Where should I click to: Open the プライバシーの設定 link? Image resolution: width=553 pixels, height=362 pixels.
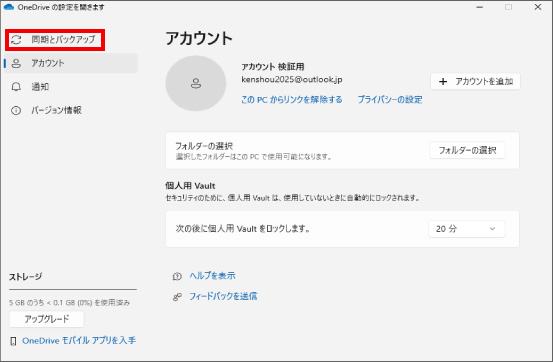tap(390, 99)
